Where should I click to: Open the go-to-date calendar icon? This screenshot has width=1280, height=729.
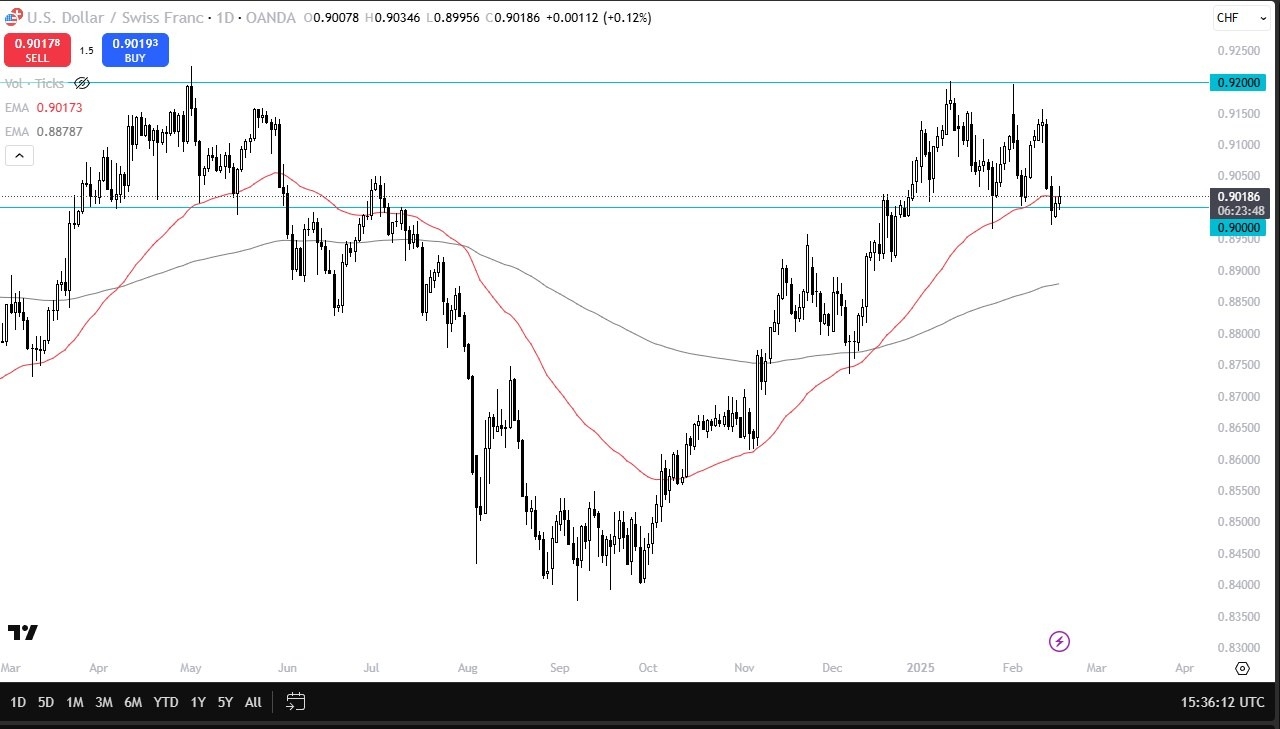[295, 702]
